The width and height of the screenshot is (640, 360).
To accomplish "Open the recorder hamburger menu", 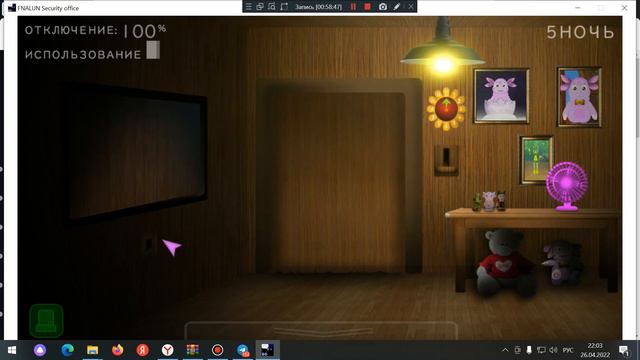I will 248,7.
